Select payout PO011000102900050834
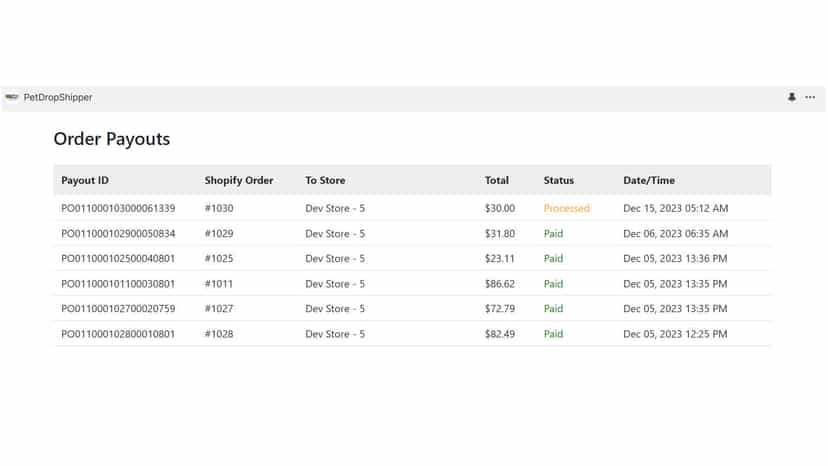This screenshot has width=828, height=466. coord(118,234)
